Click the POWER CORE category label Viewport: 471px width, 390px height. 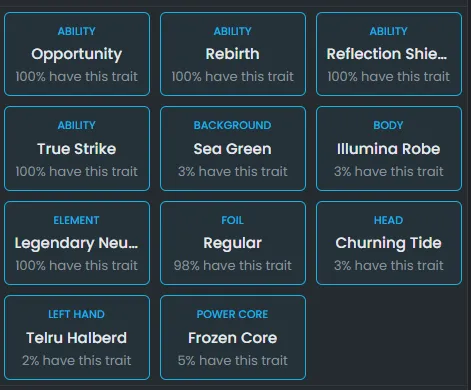tap(232, 314)
